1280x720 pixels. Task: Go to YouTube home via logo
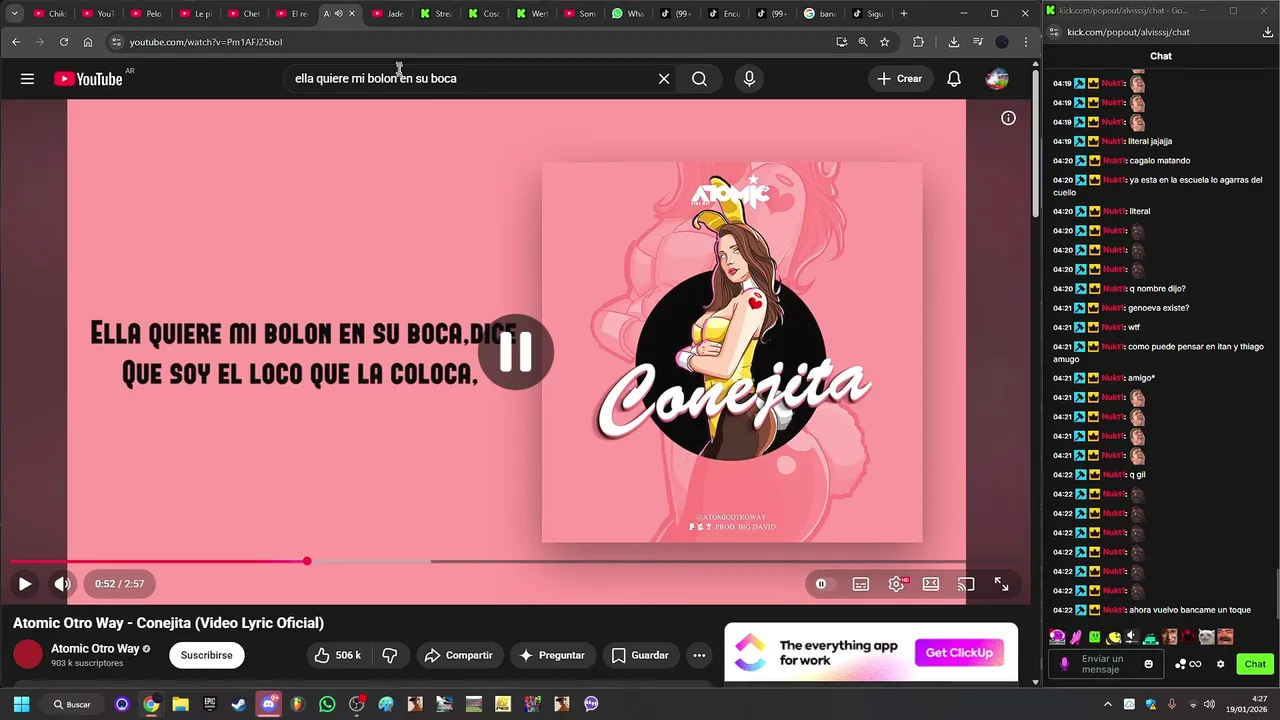pos(89,79)
